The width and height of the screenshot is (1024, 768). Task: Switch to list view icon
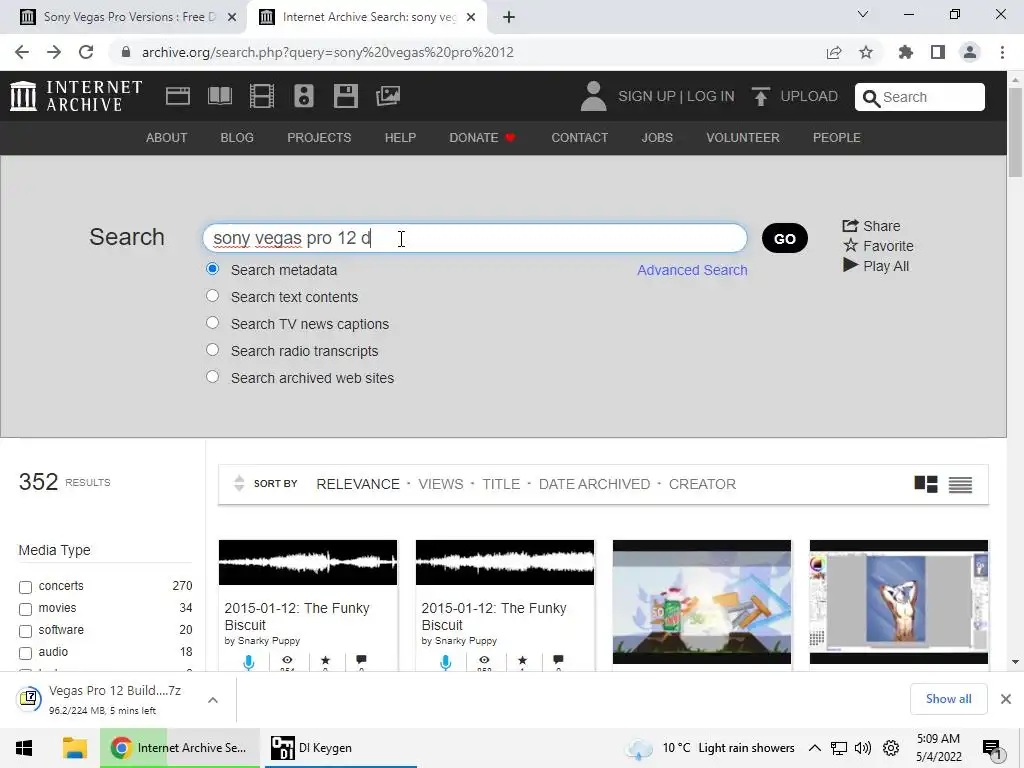pyautogui.click(x=960, y=485)
